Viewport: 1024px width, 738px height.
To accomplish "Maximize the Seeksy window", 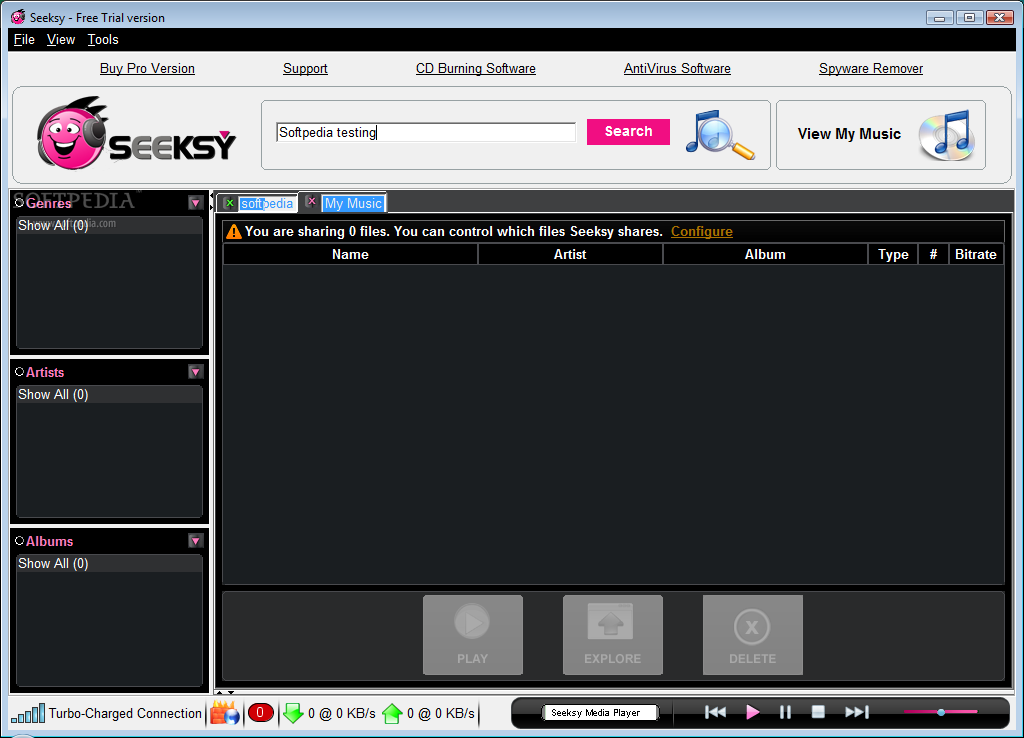I will pyautogui.click(x=970, y=18).
